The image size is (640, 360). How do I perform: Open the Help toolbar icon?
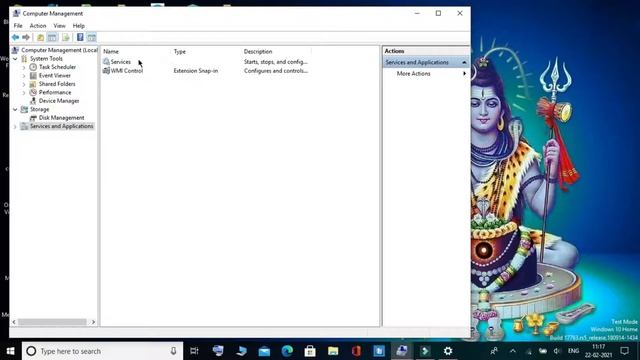[x=80, y=38]
